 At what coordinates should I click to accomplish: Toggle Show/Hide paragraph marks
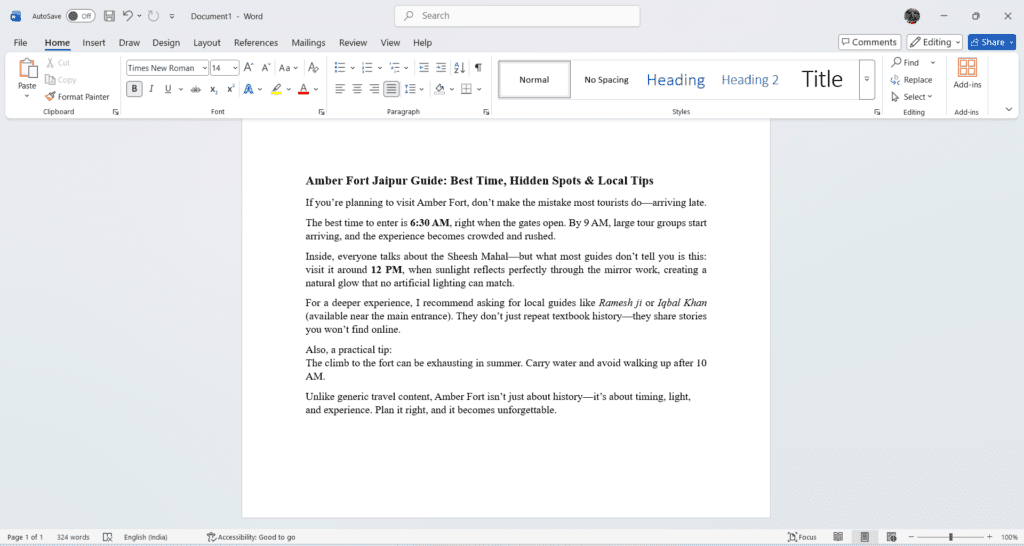tap(479, 67)
